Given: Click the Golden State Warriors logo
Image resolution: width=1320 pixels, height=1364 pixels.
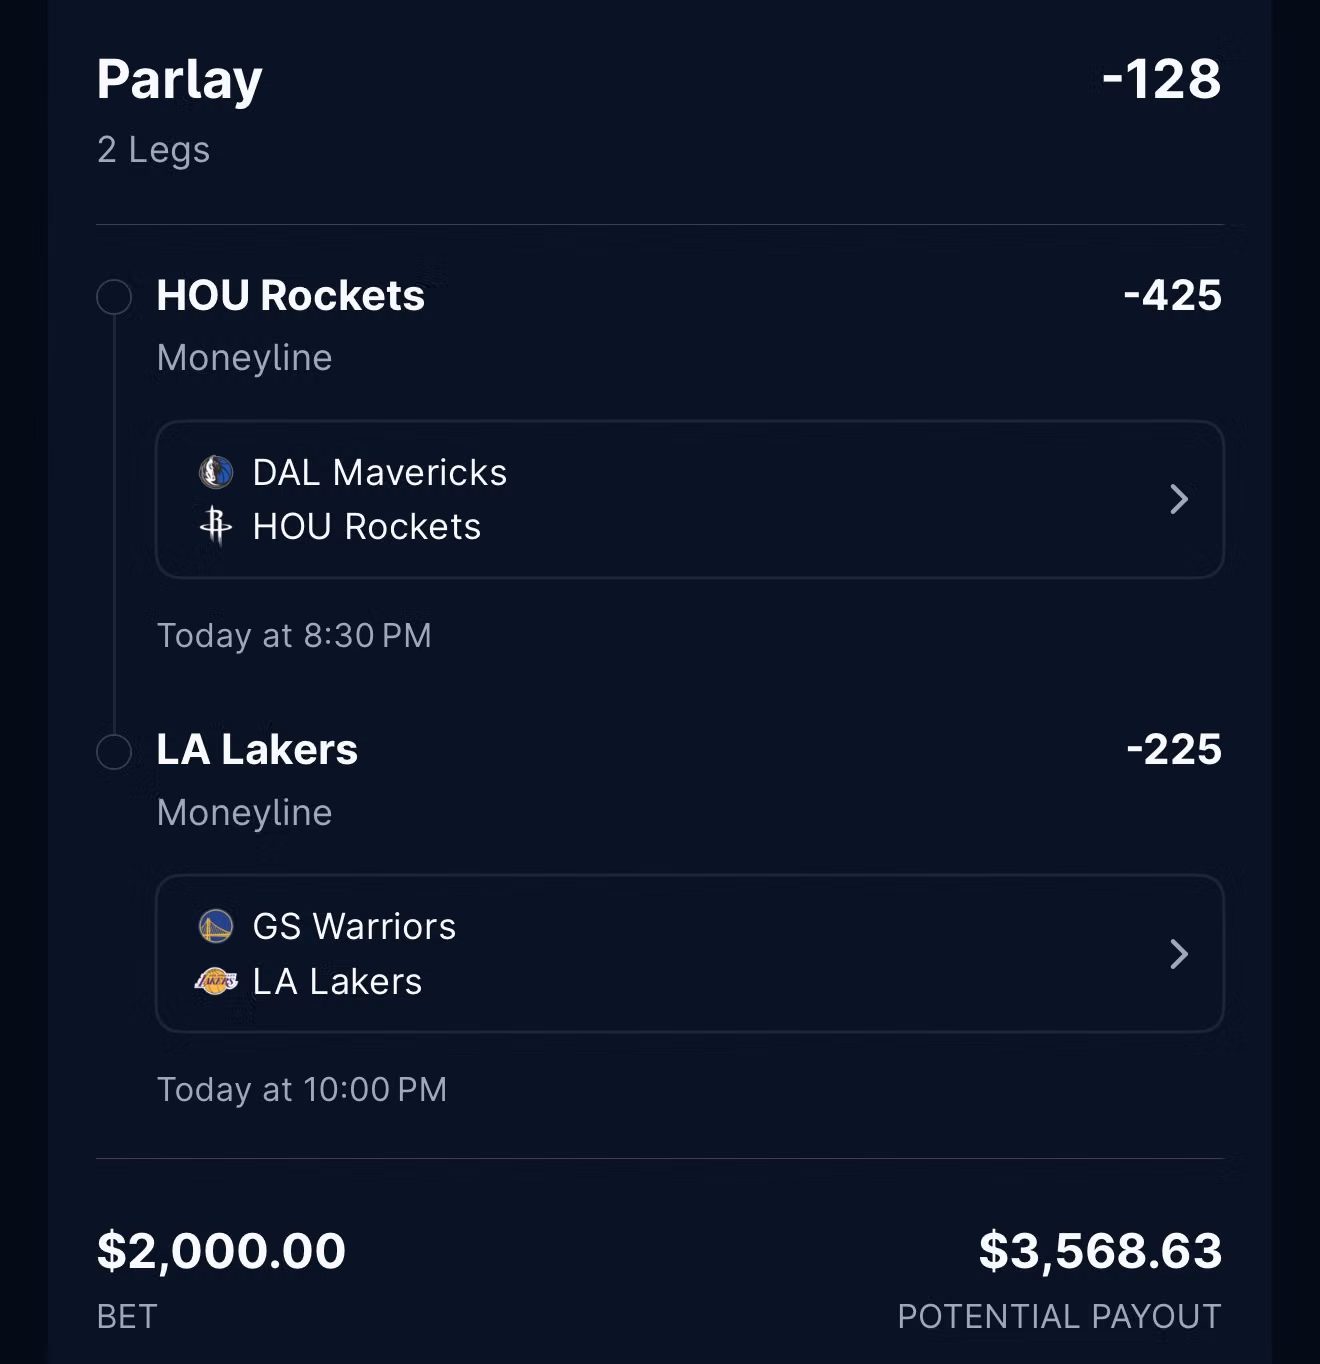Looking at the screenshot, I should click(x=216, y=926).
